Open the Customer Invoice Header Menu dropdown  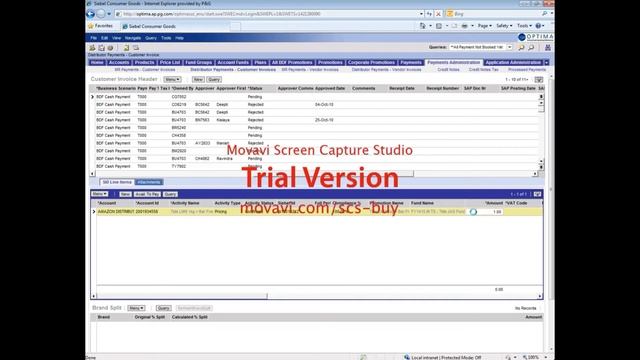[x=172, y=80]
